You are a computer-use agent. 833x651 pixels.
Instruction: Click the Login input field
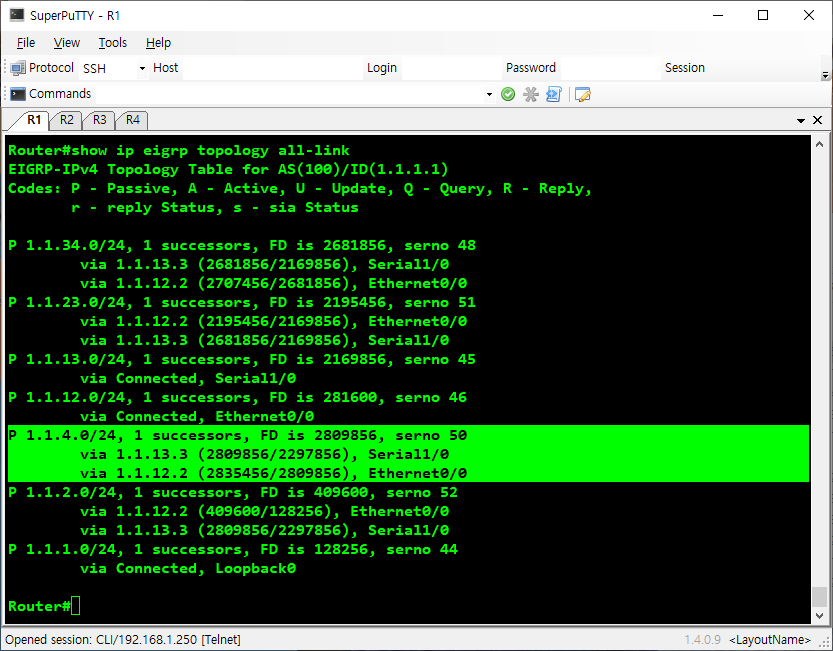tap(452, 68)
